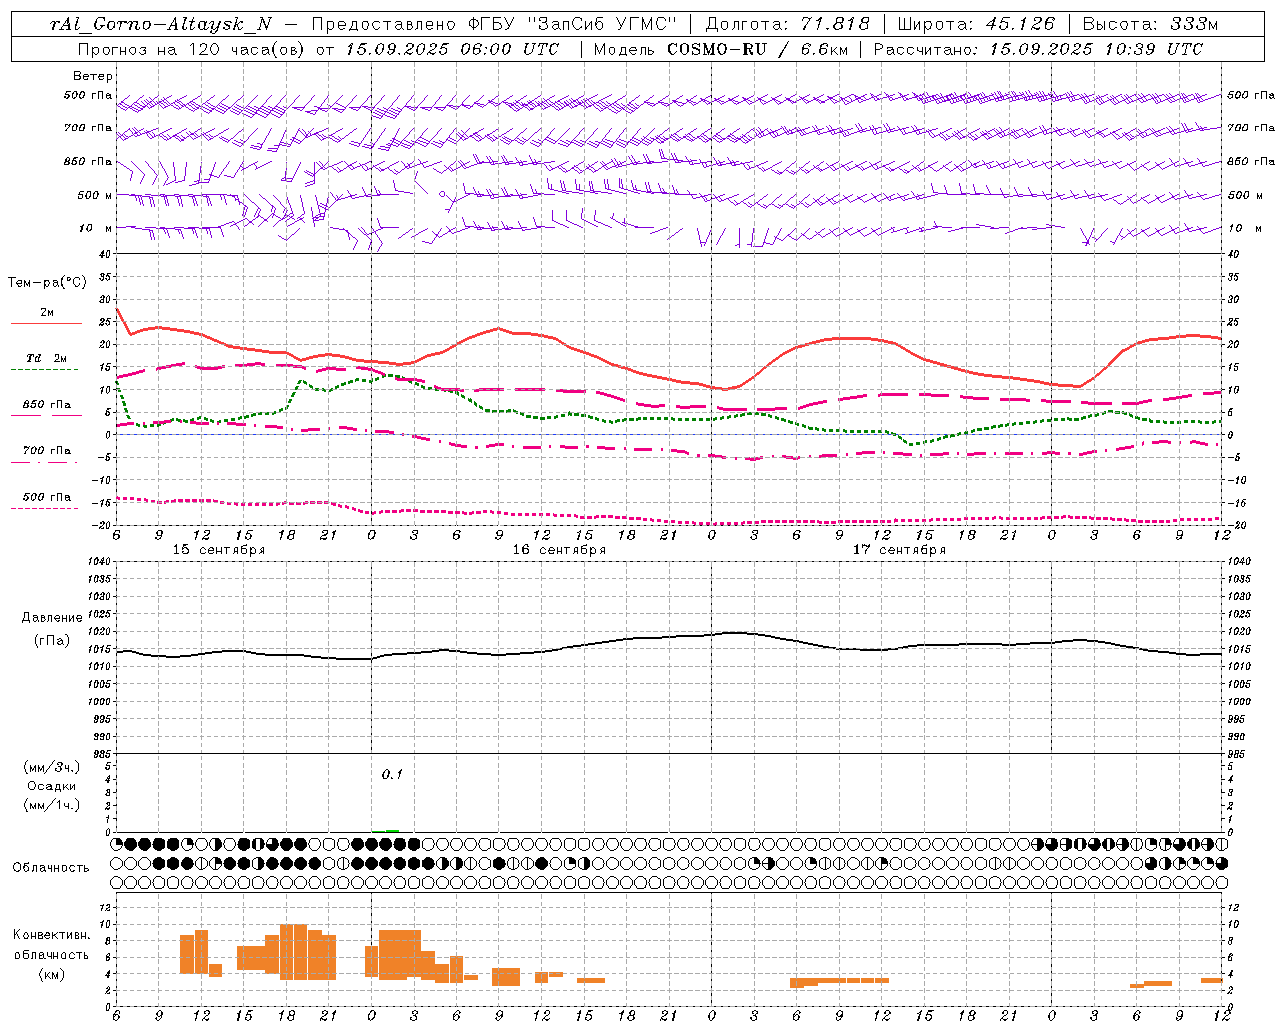Click the Облачность row label
This screenshot has width=1280, height=1024.
51,867
